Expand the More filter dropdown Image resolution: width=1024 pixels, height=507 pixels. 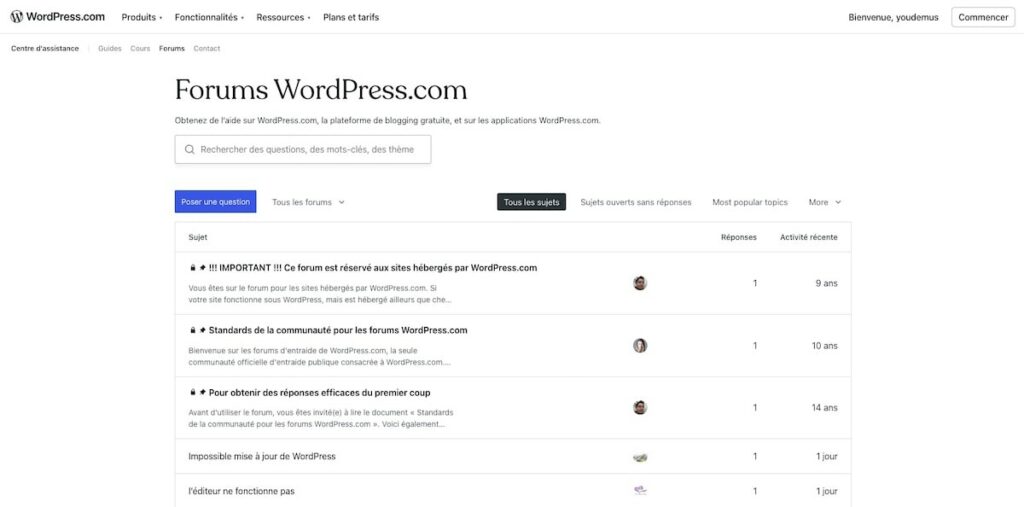coord(825,203)
